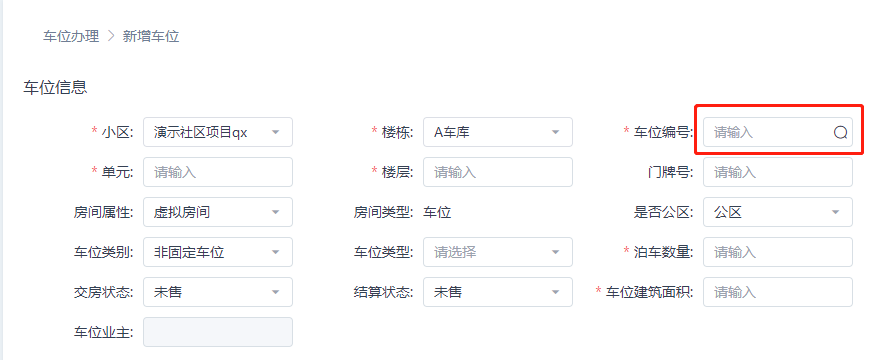The image size is (888, 360).
Task: Focus the 车位编号 input field
Action: (778, 132)
